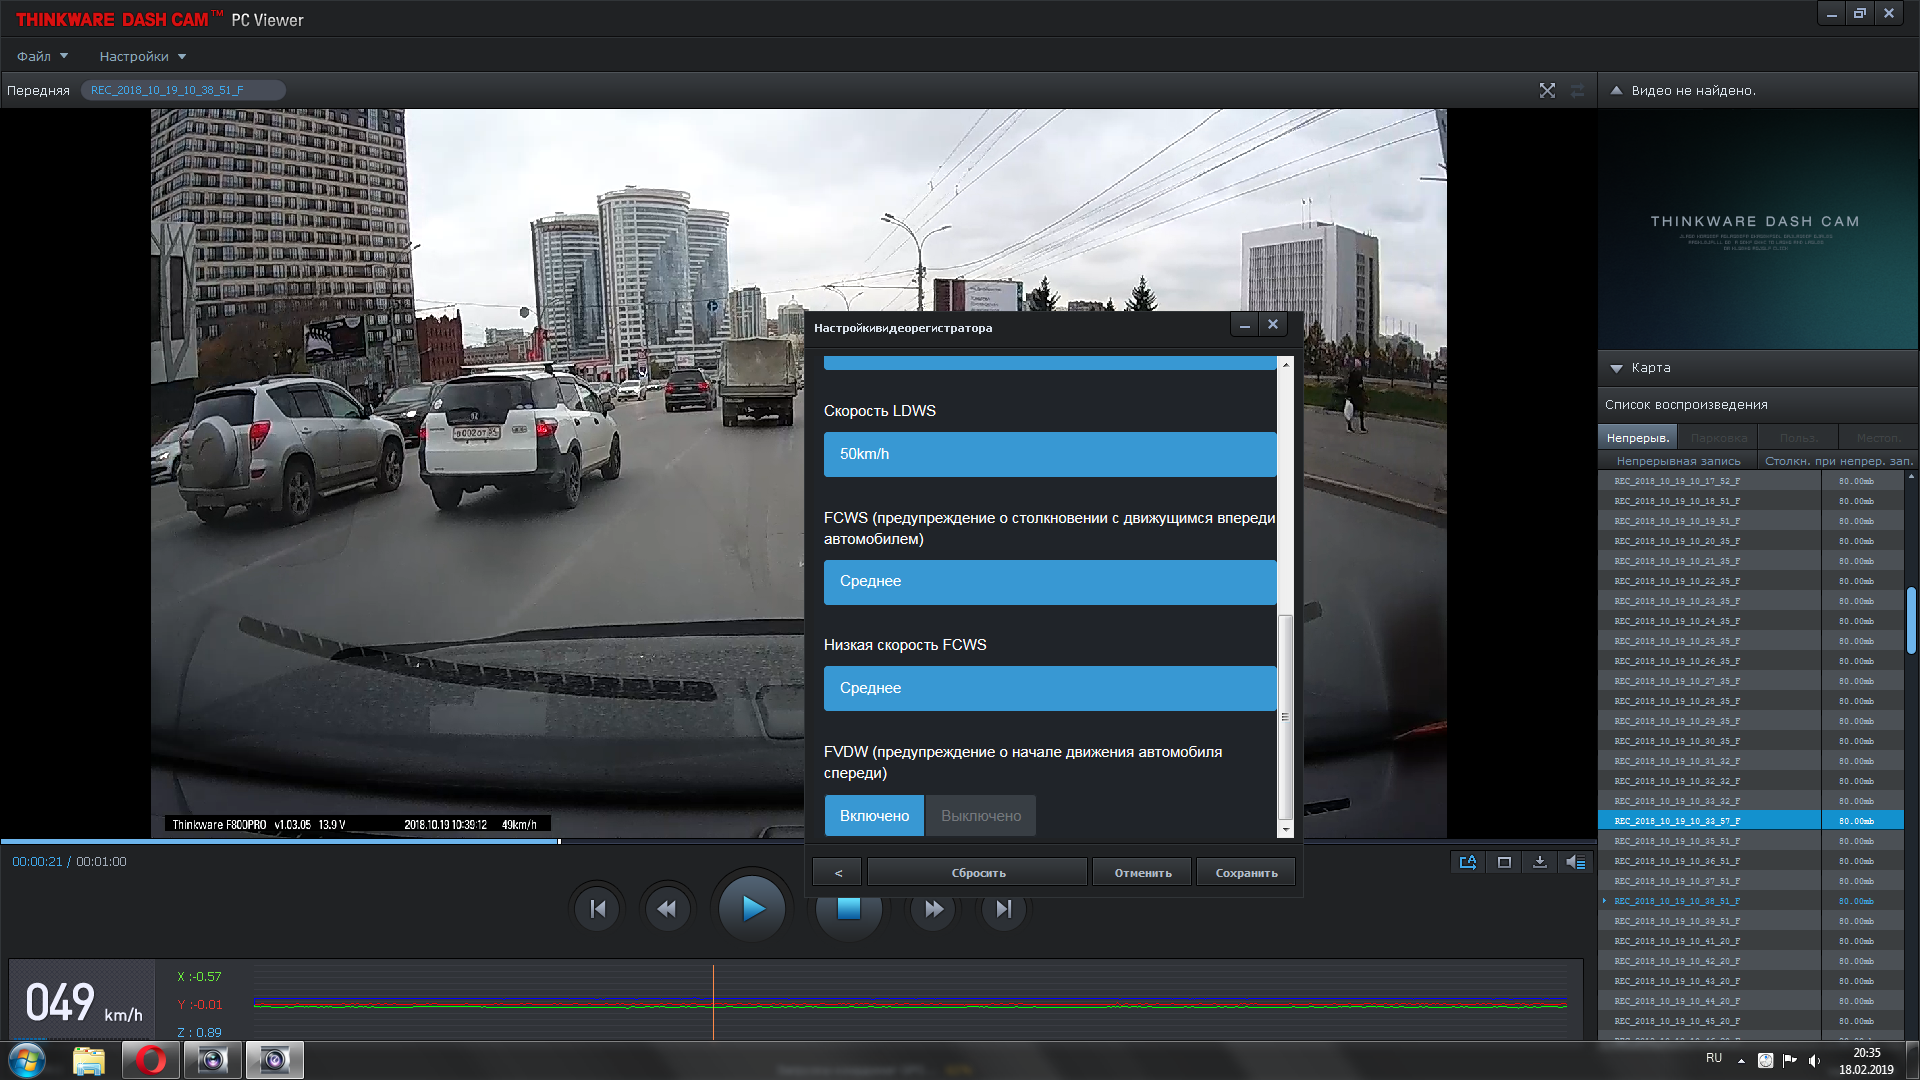Open Скорость LDWS 50km/h dropdown
Image resolution: width=1920 pixels, height=1080 pixels.
tap(1049, 454)
